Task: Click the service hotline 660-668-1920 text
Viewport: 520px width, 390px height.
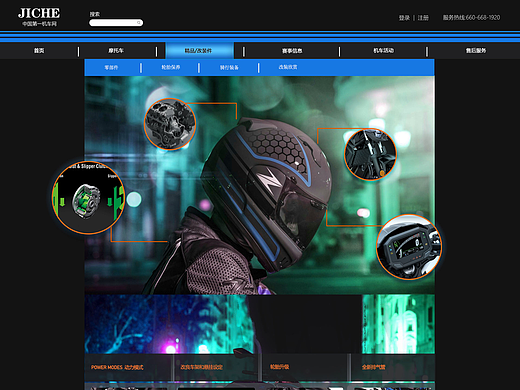Action: (471, 17)
